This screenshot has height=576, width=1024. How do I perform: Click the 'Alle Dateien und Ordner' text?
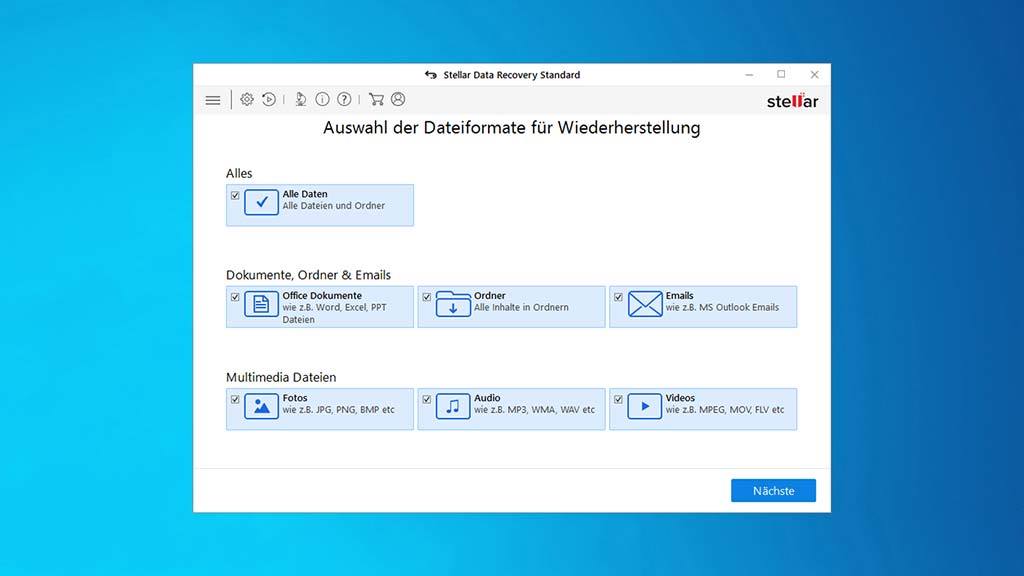pos(334,206)
